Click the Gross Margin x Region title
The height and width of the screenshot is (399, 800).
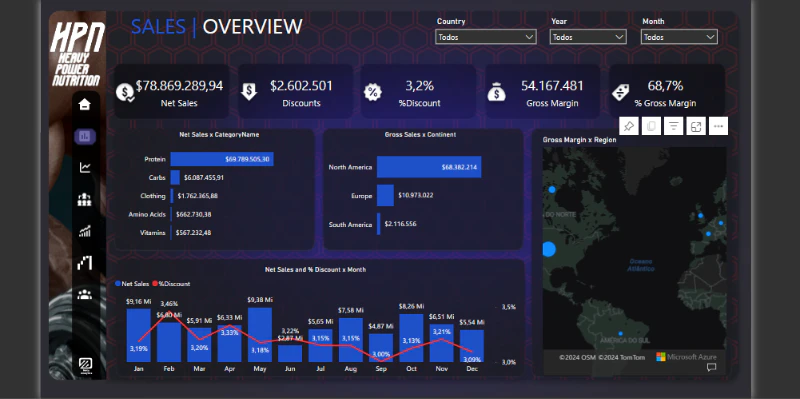pos(580,140)
